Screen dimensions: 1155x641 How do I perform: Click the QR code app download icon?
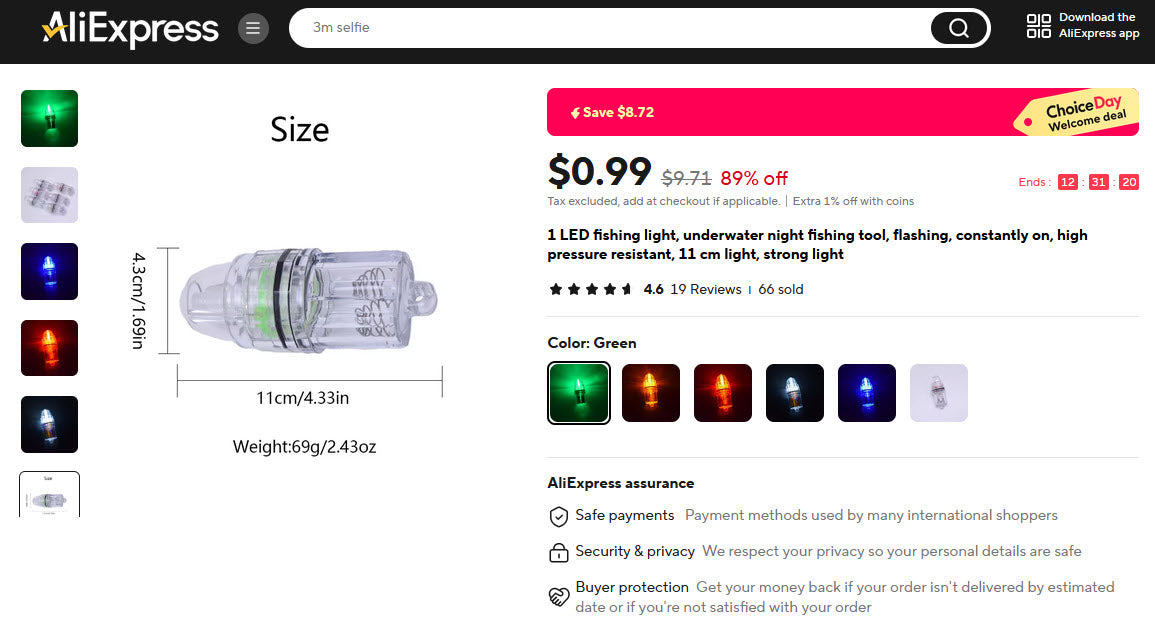(x=1039, y=27)
